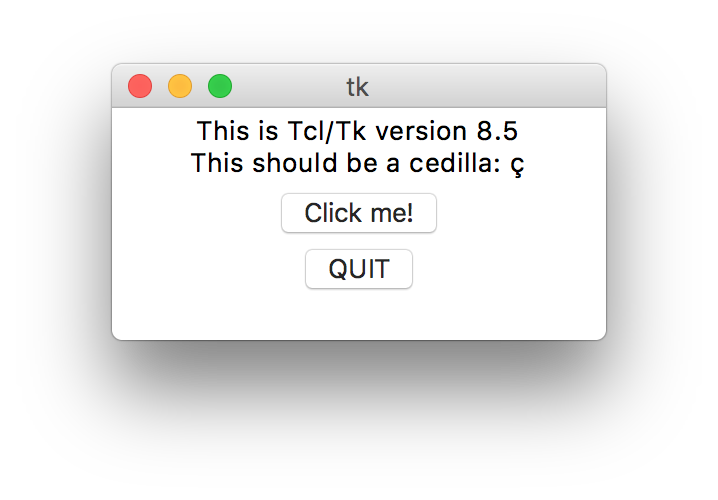The height and width of the screenshot is (500, 718).
Task: Click the ç character at the label end
Action: [x=517, y=165]
